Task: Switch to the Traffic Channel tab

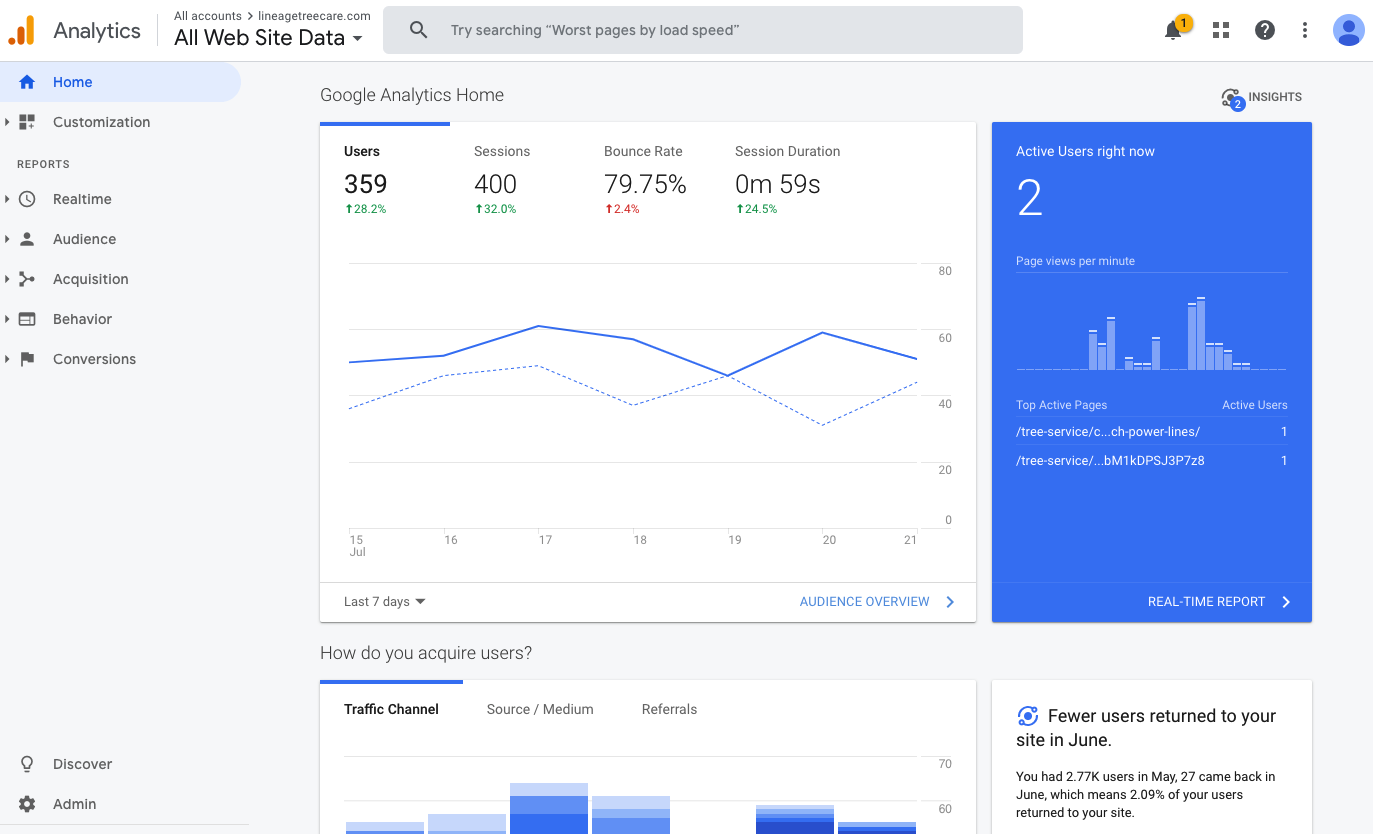Action: [x=391, y=709]
